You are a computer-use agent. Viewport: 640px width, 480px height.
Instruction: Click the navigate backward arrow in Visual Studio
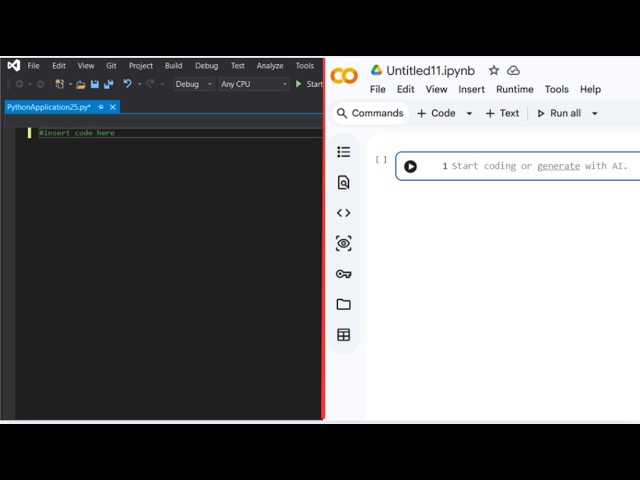19,84
